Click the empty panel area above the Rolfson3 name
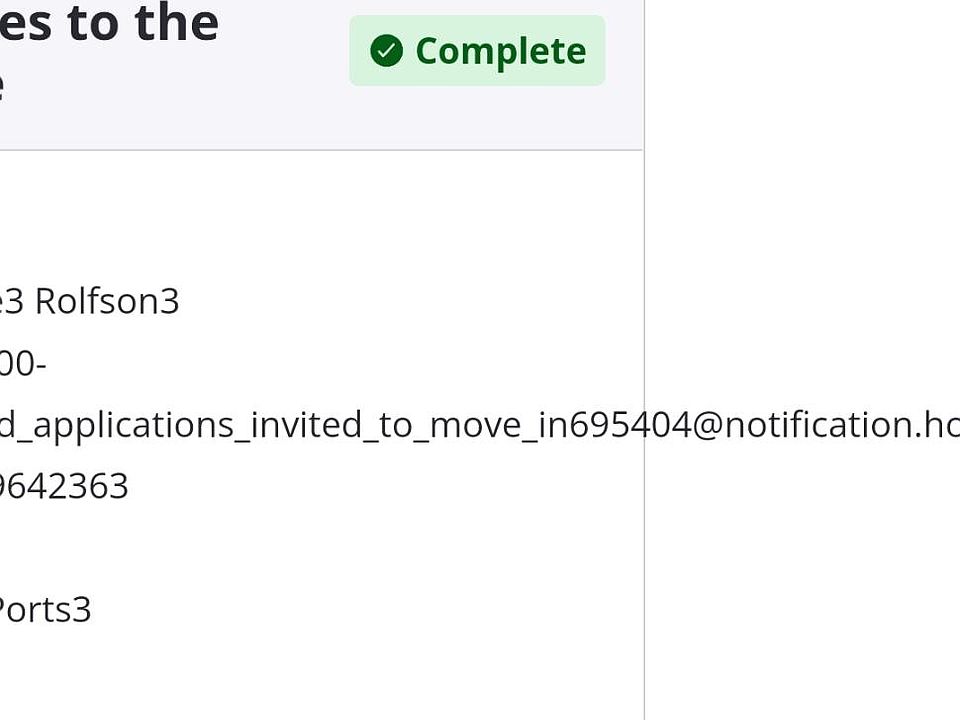The image size is (960, 720). click(x=300, y=220)
